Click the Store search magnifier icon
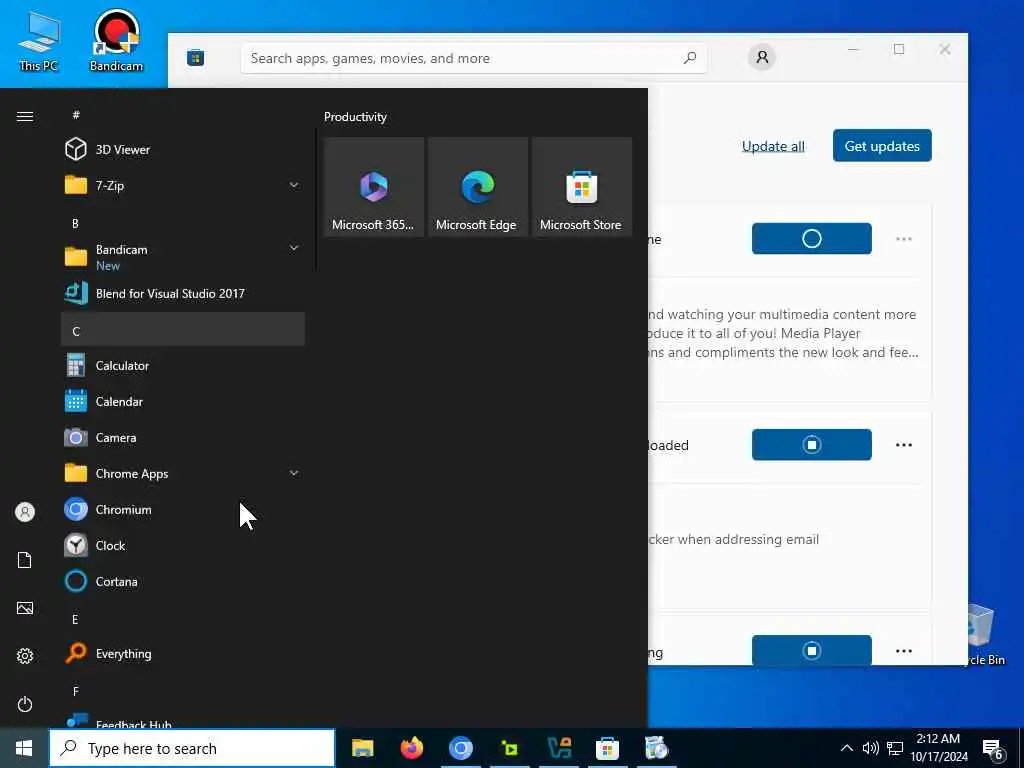The height and width of the screenshot is (768, 1024). click(x=690, y=58)
